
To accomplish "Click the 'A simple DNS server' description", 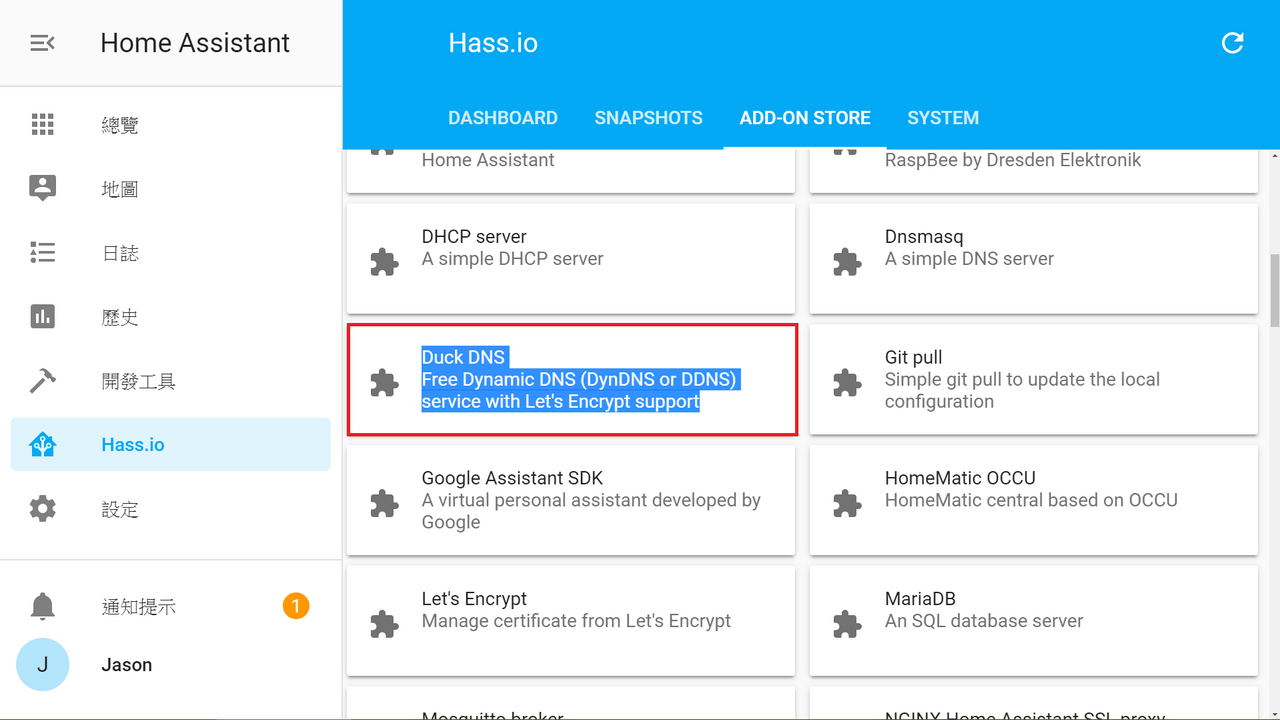I will point(969,259).
